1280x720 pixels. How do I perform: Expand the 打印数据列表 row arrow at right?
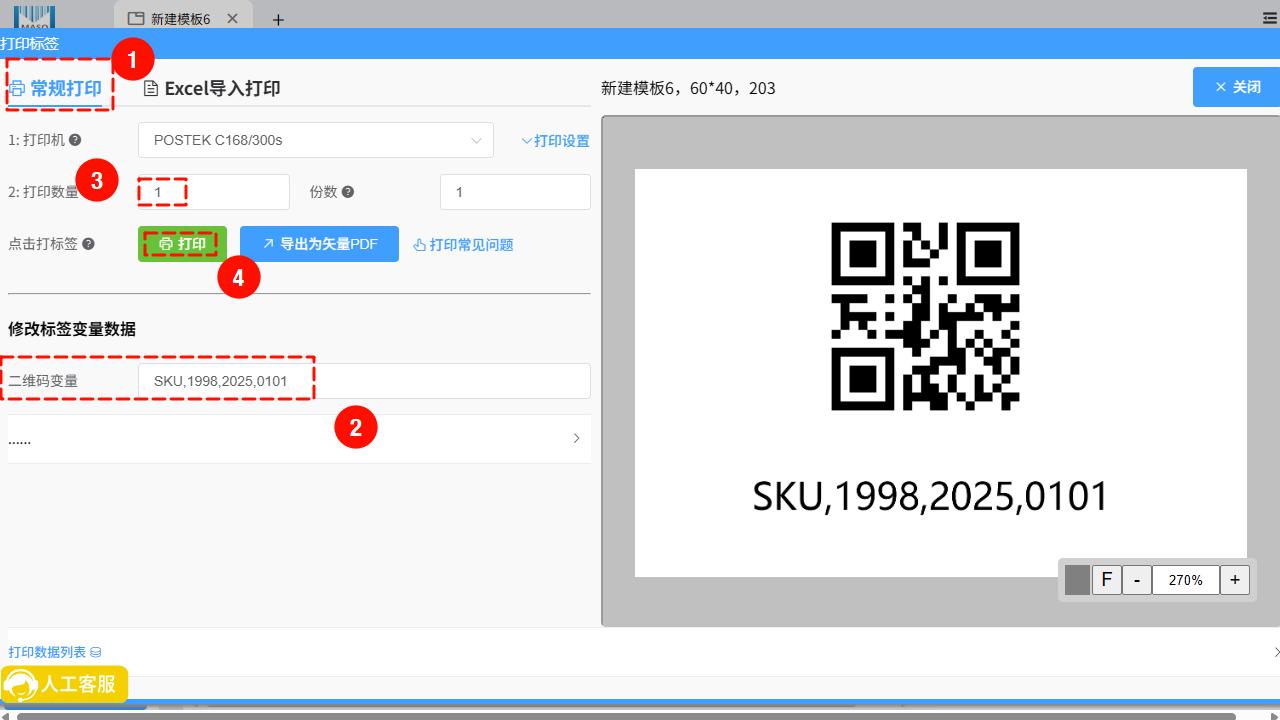coord(1275,652)
